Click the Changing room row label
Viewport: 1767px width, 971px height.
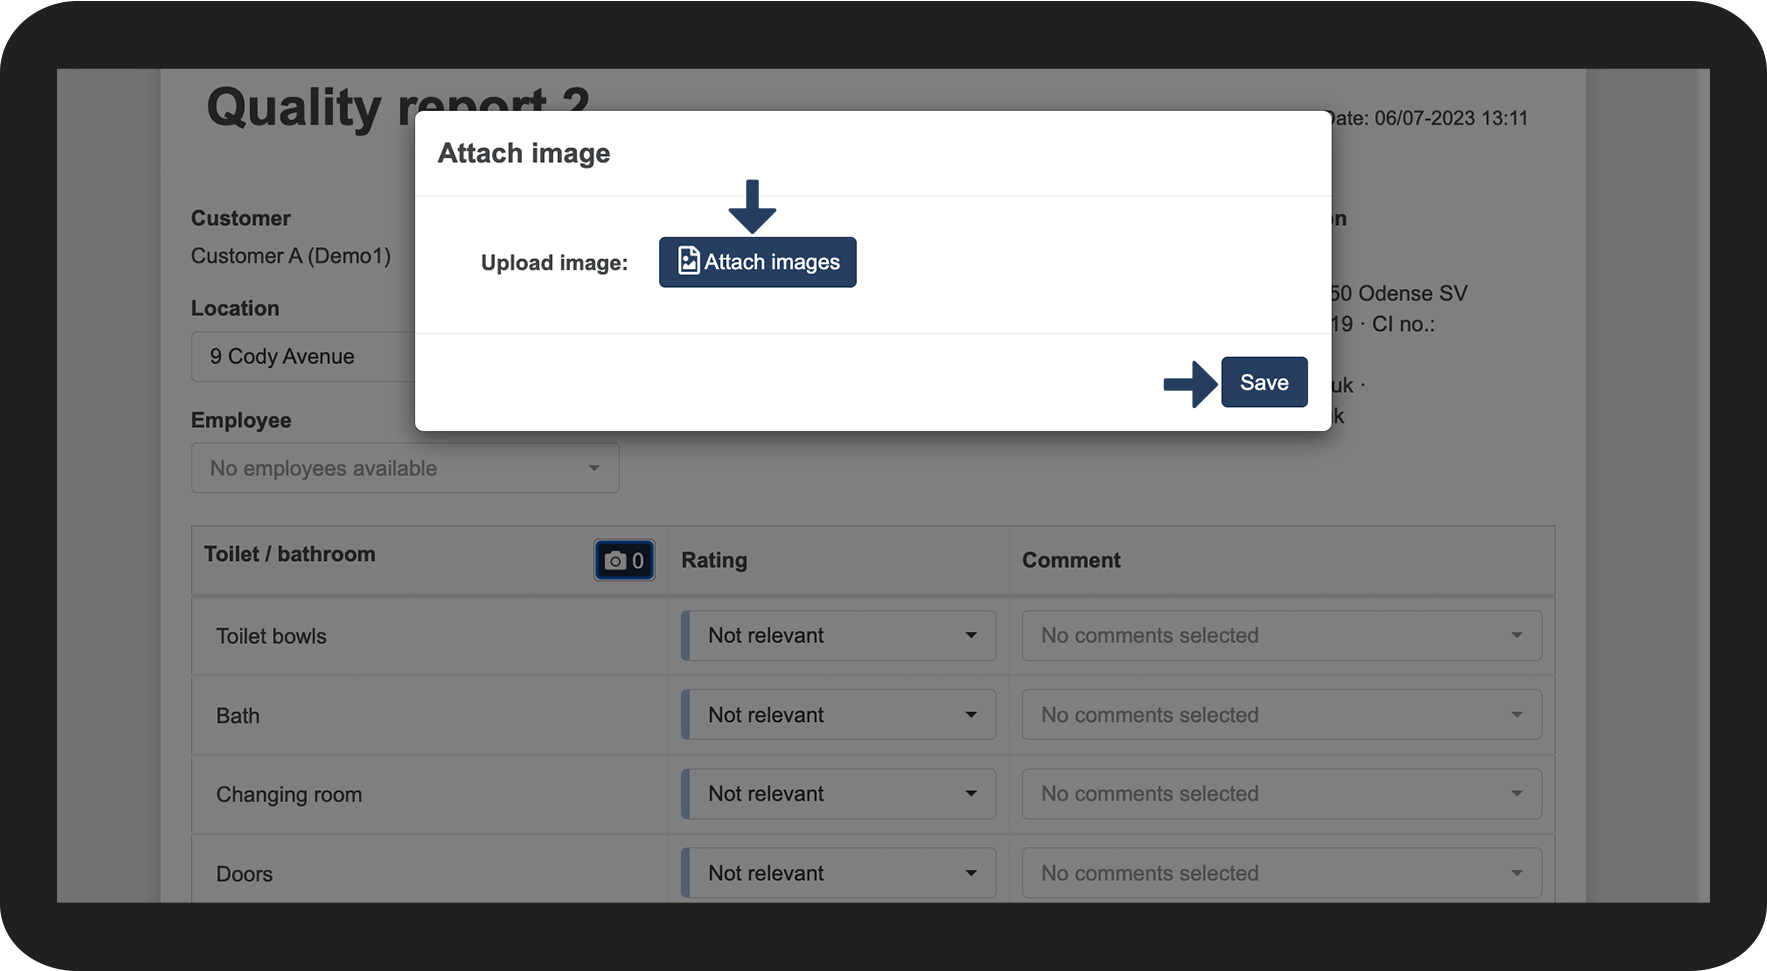click(x=289, y=795)
